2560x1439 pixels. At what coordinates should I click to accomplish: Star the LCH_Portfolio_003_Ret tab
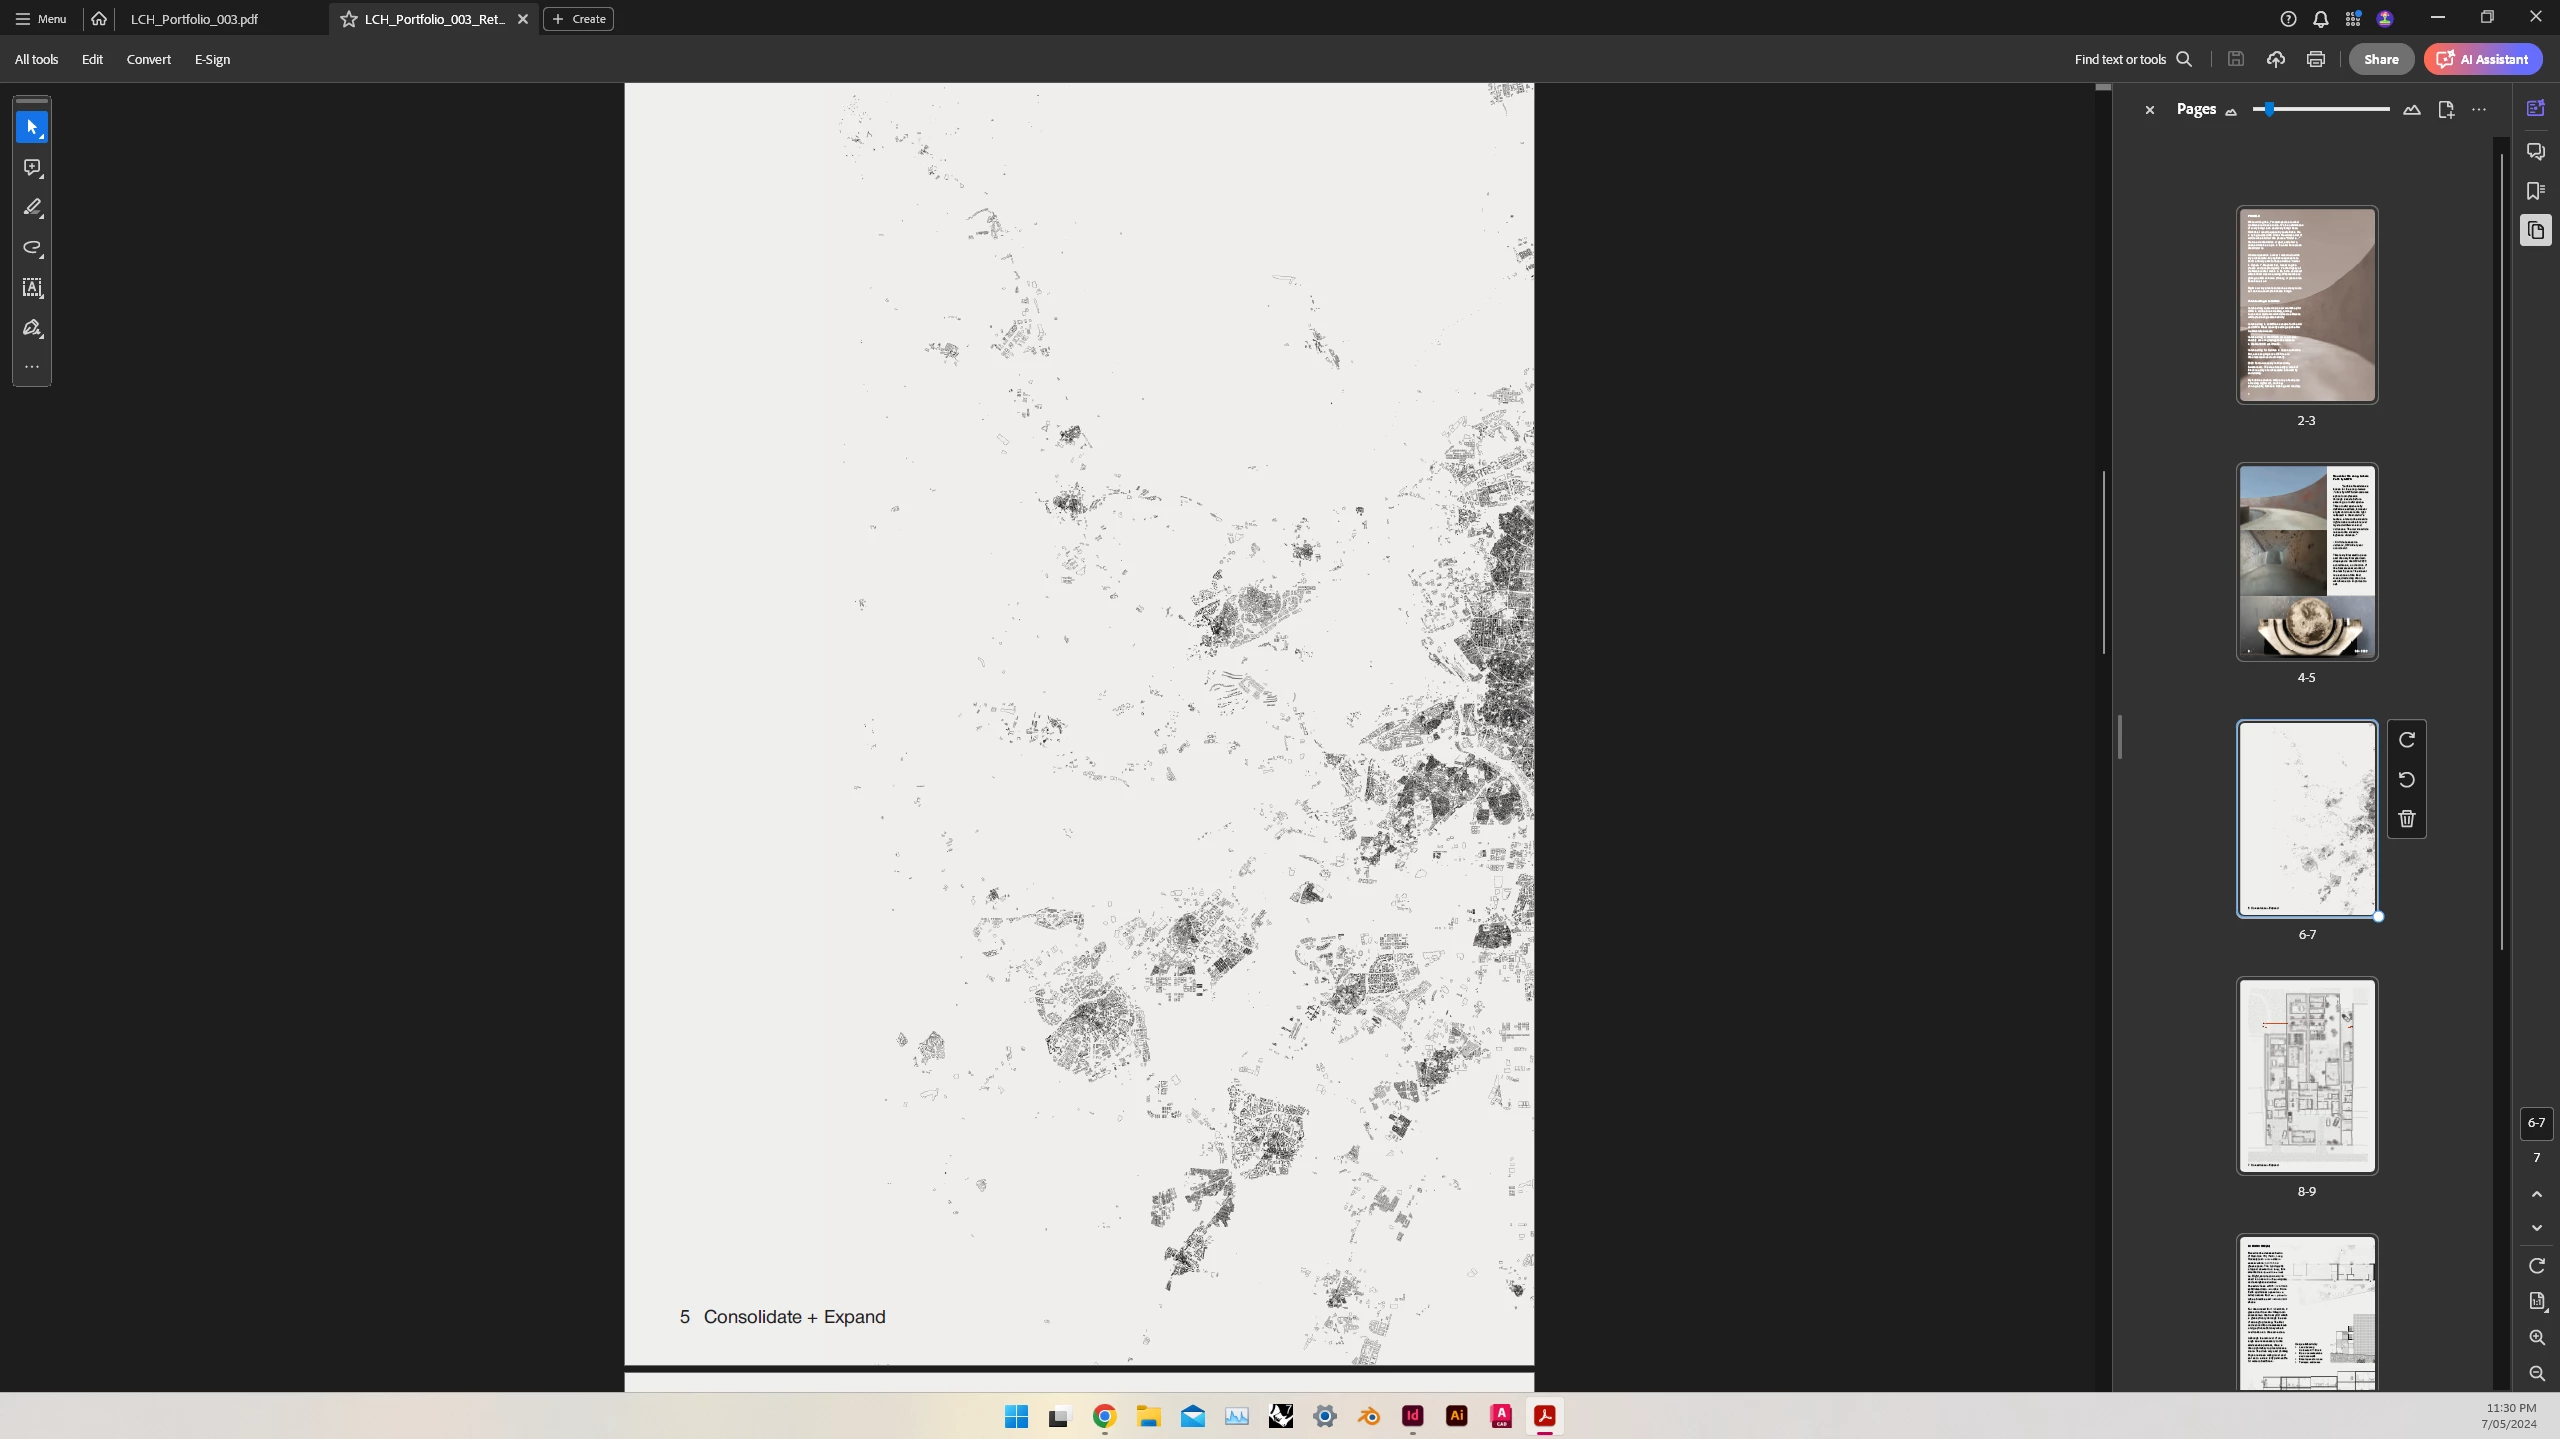pos(349,19)
